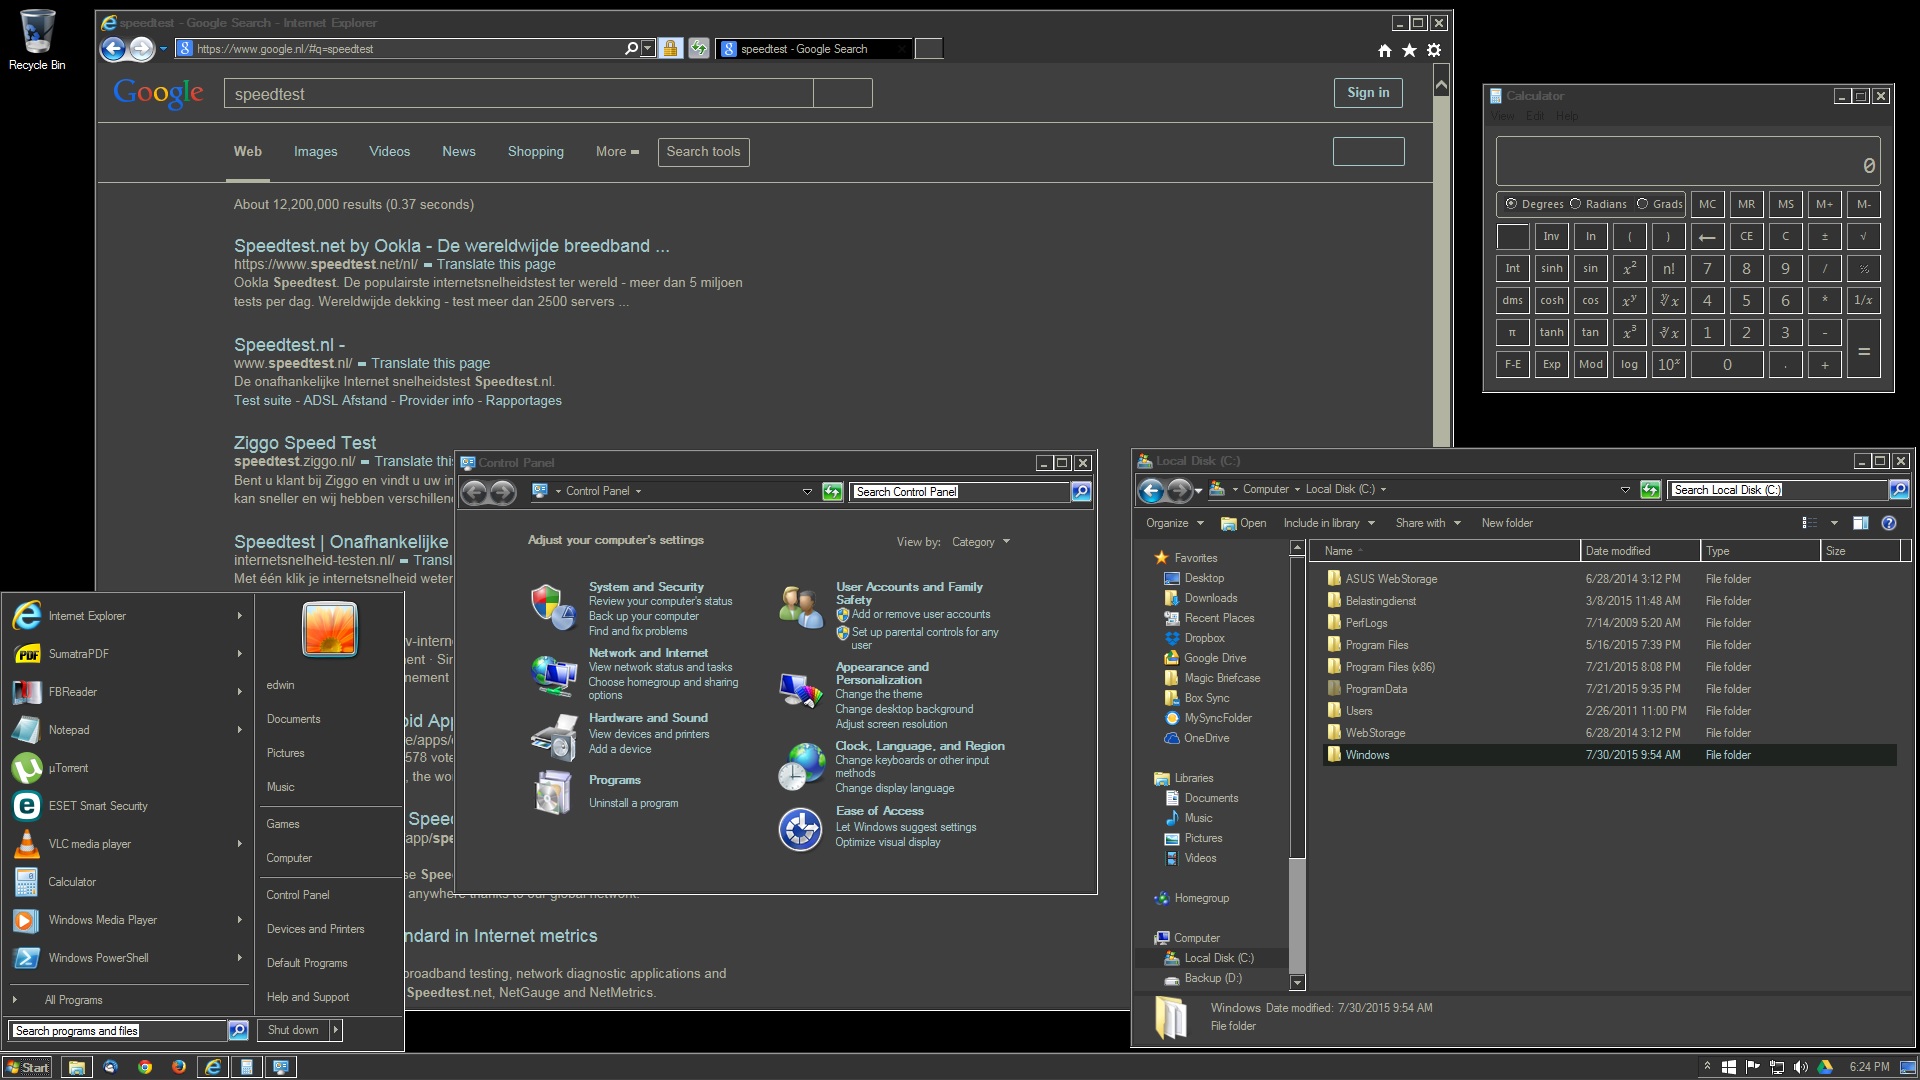Expand the Share with dropdown
Viewport: 1920px width, 1080px height.
[x=1428, y=523]
